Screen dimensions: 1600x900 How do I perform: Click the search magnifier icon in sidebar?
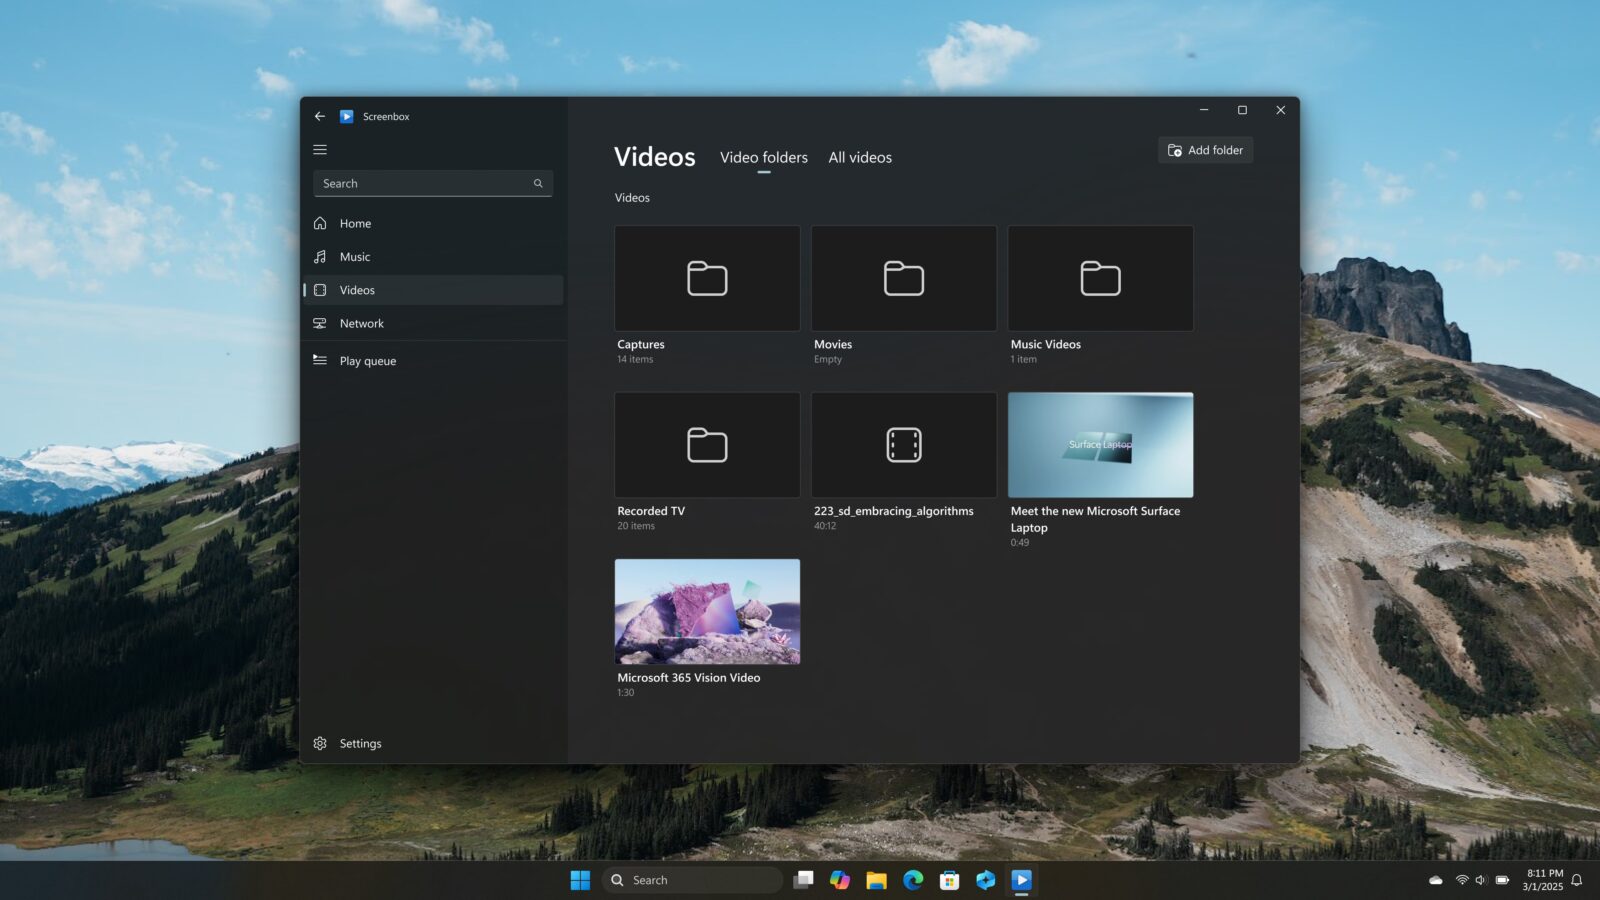(538, 184)
